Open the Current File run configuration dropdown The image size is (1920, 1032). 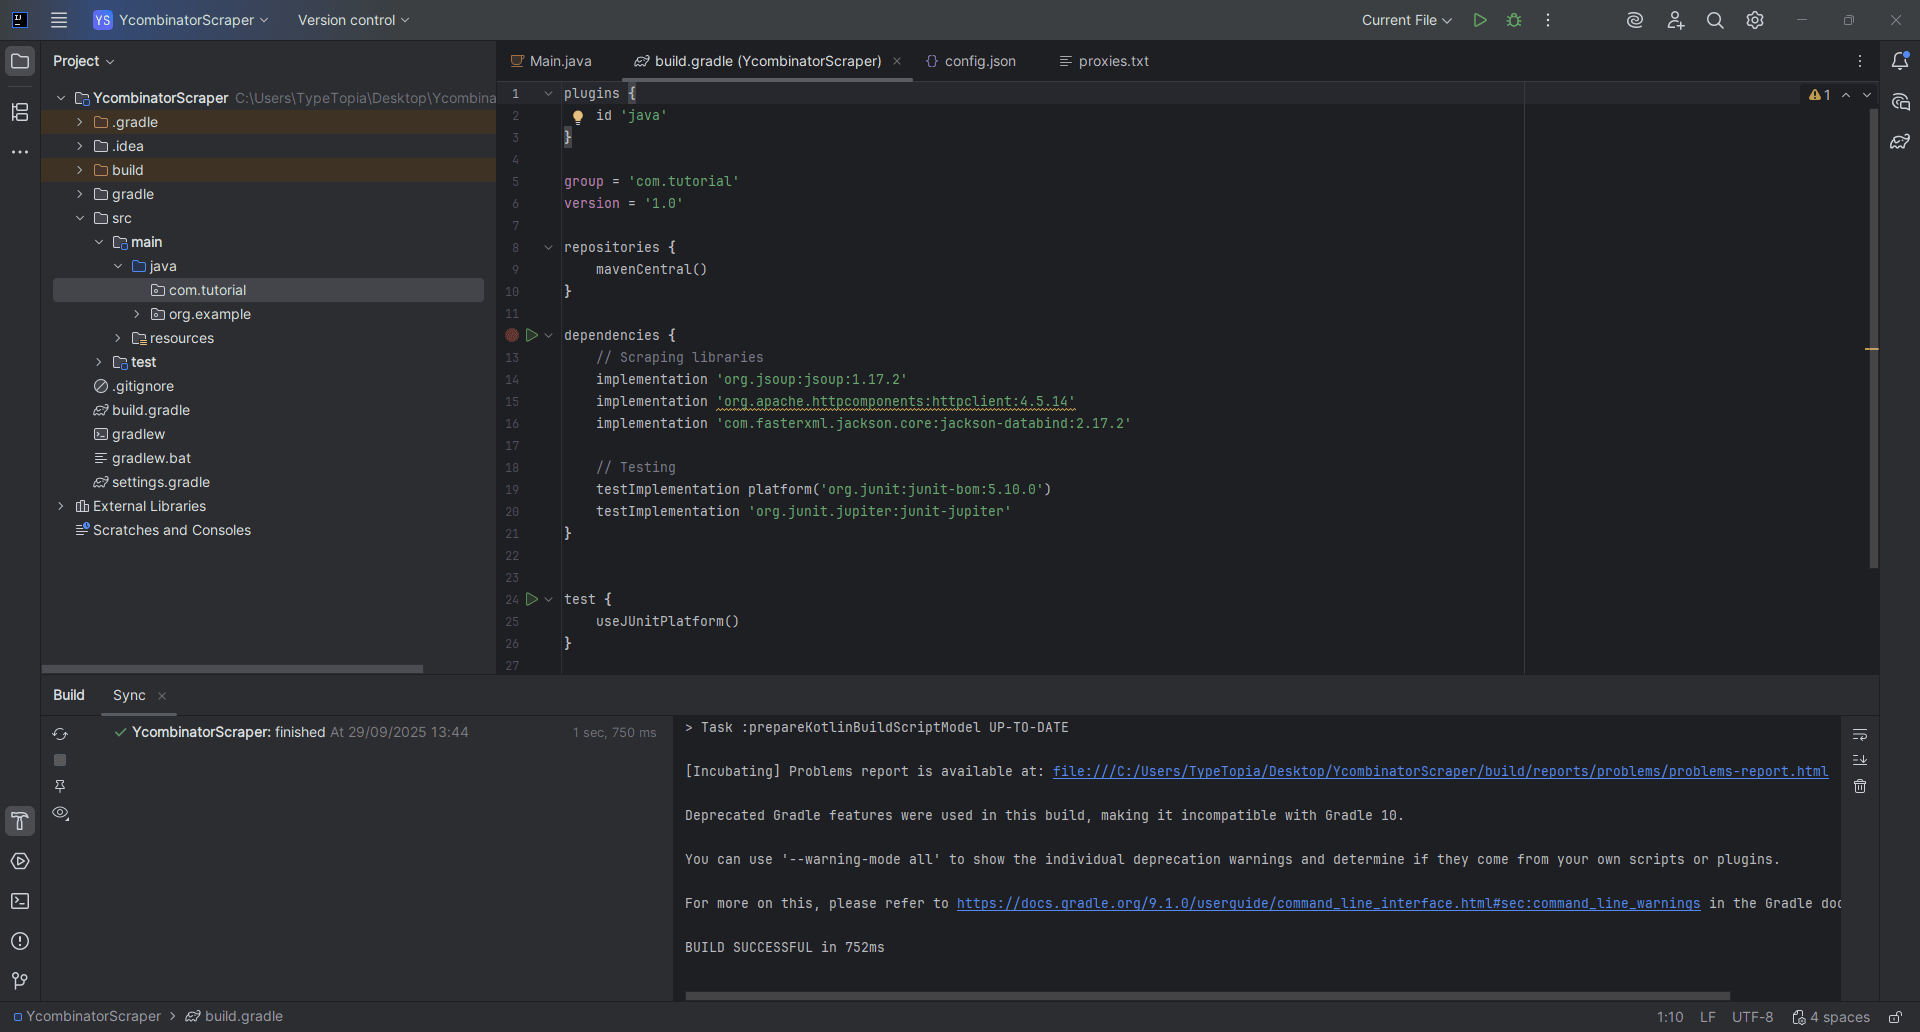[x=1406, y=20]
